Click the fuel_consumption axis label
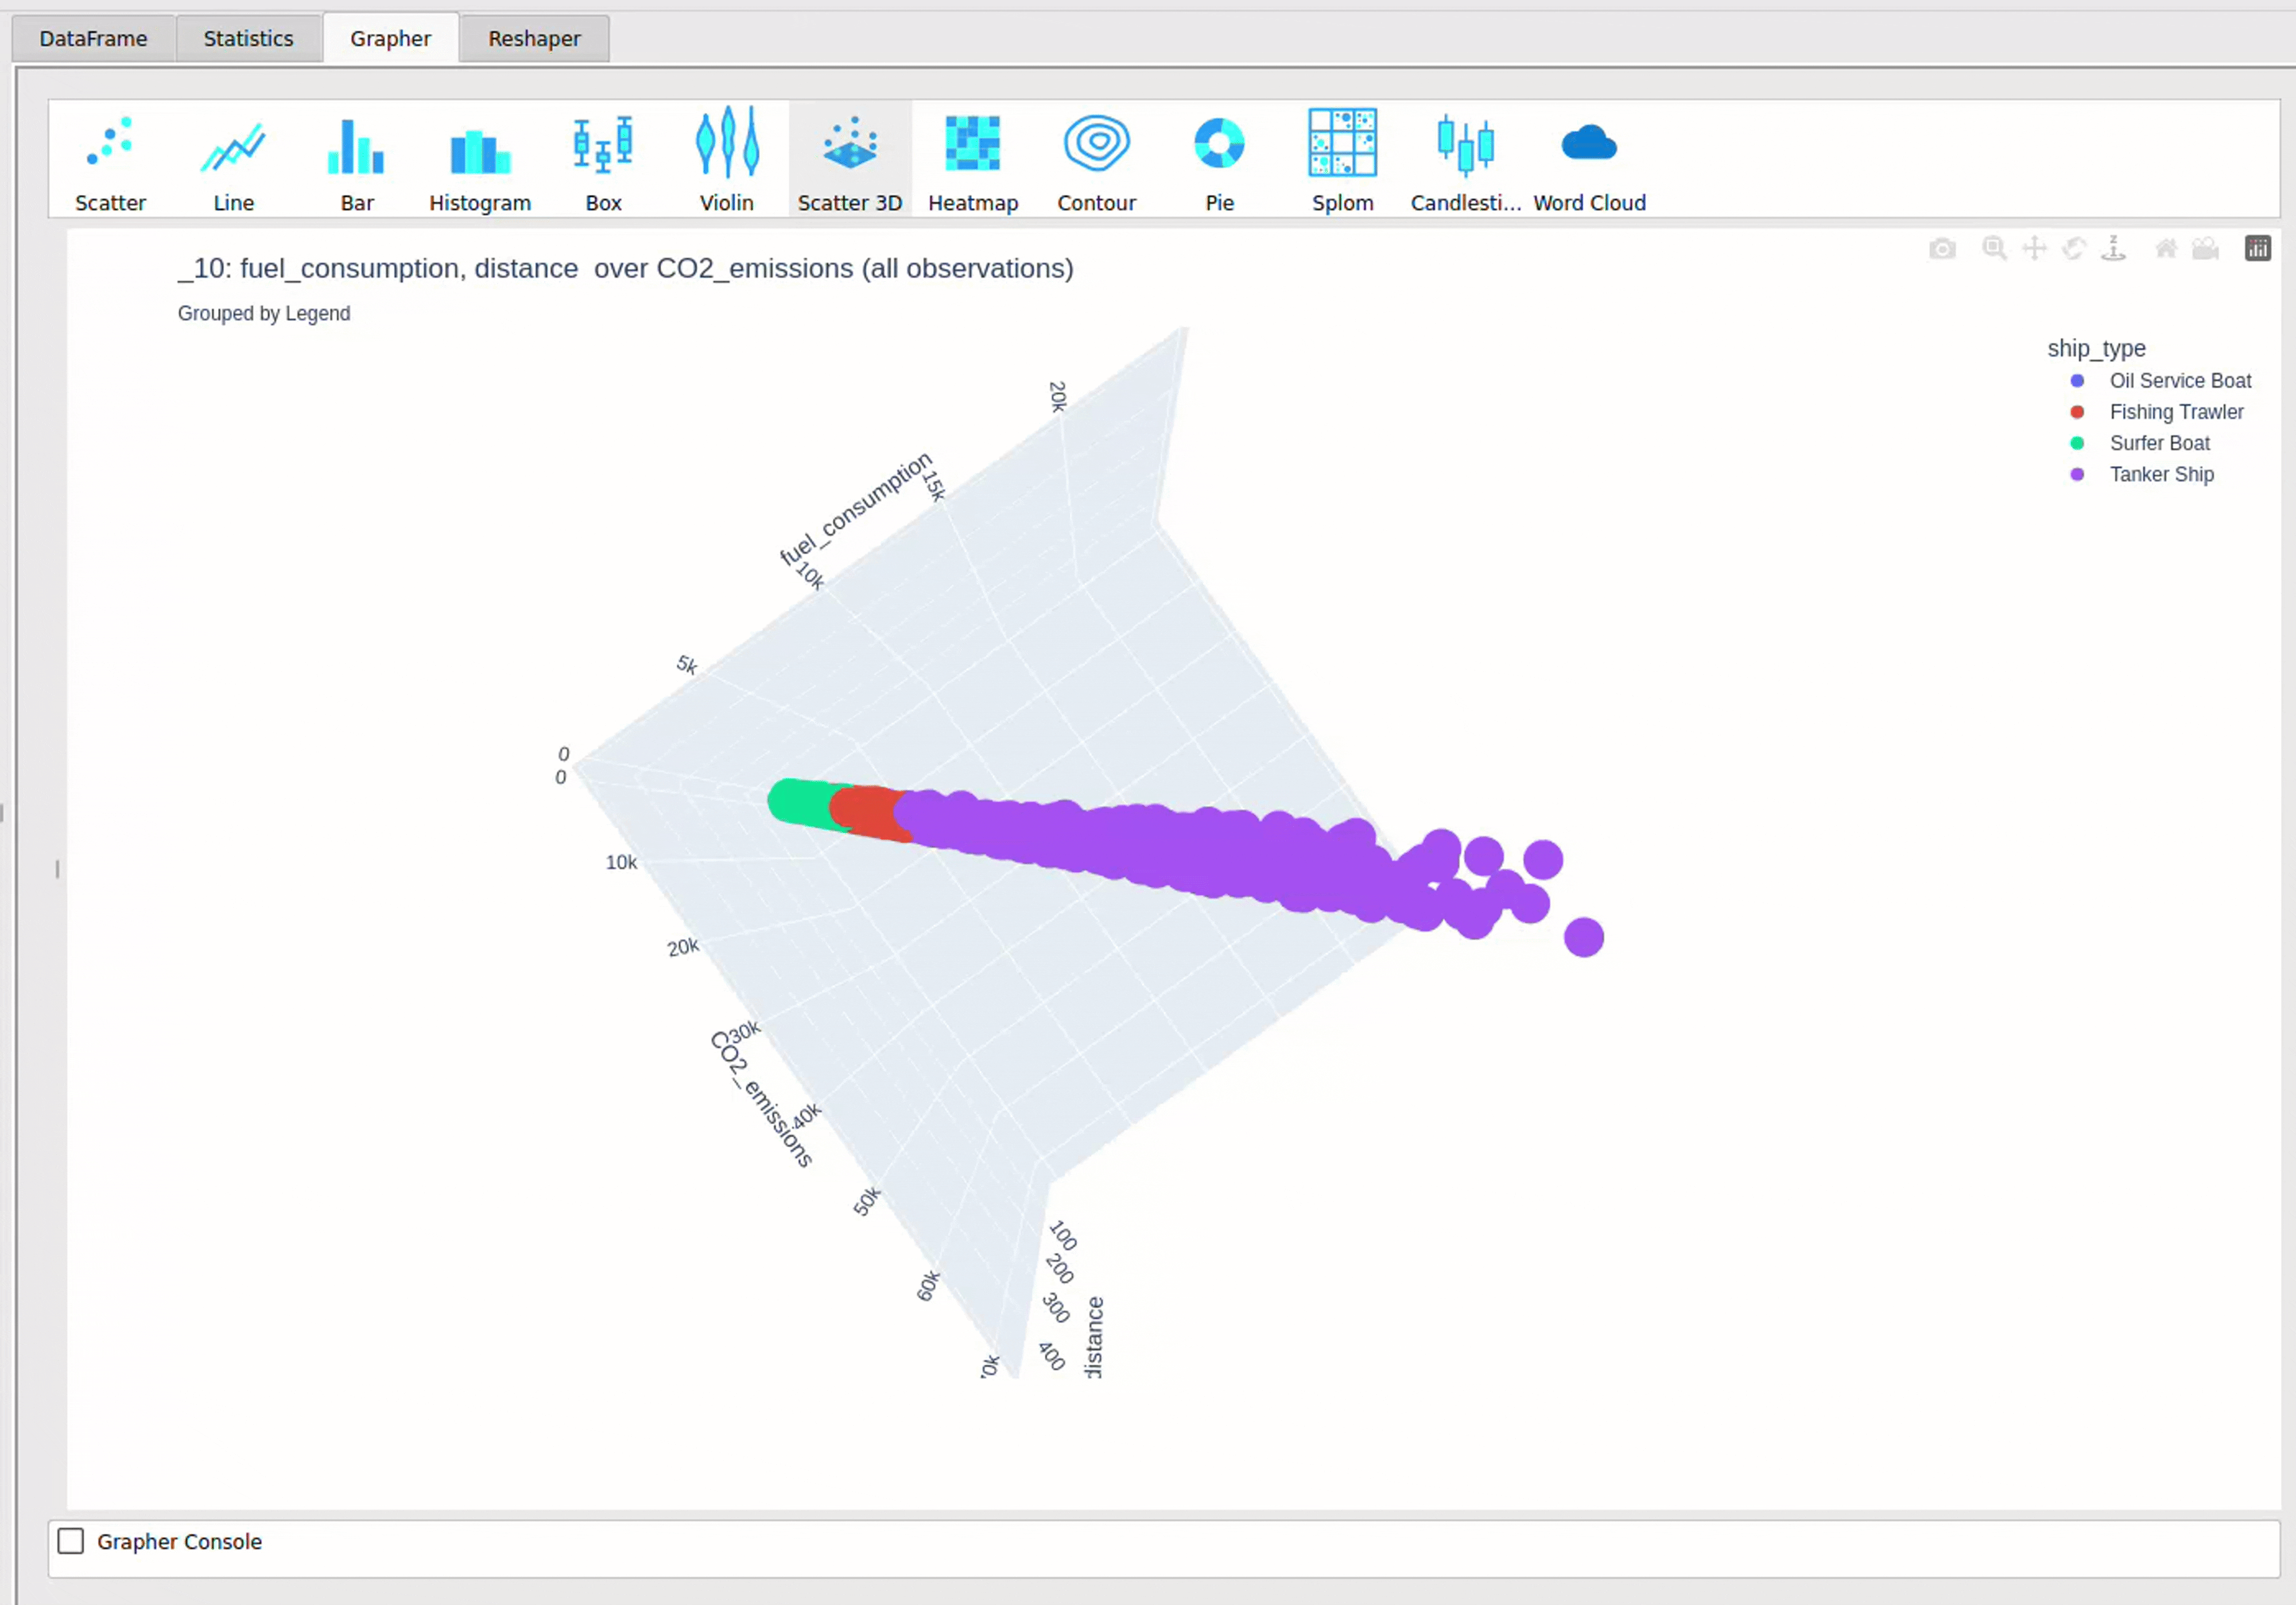This screenshot has width=2296, height=1605. [x=855, y=509]
